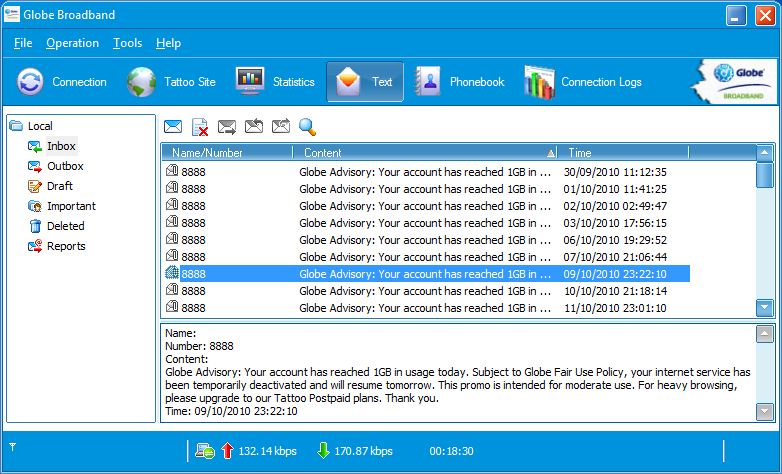Click preview pane scroll up arrow
Screen dimensions: 782x474
pyautogui.click(x=765, y=334)
